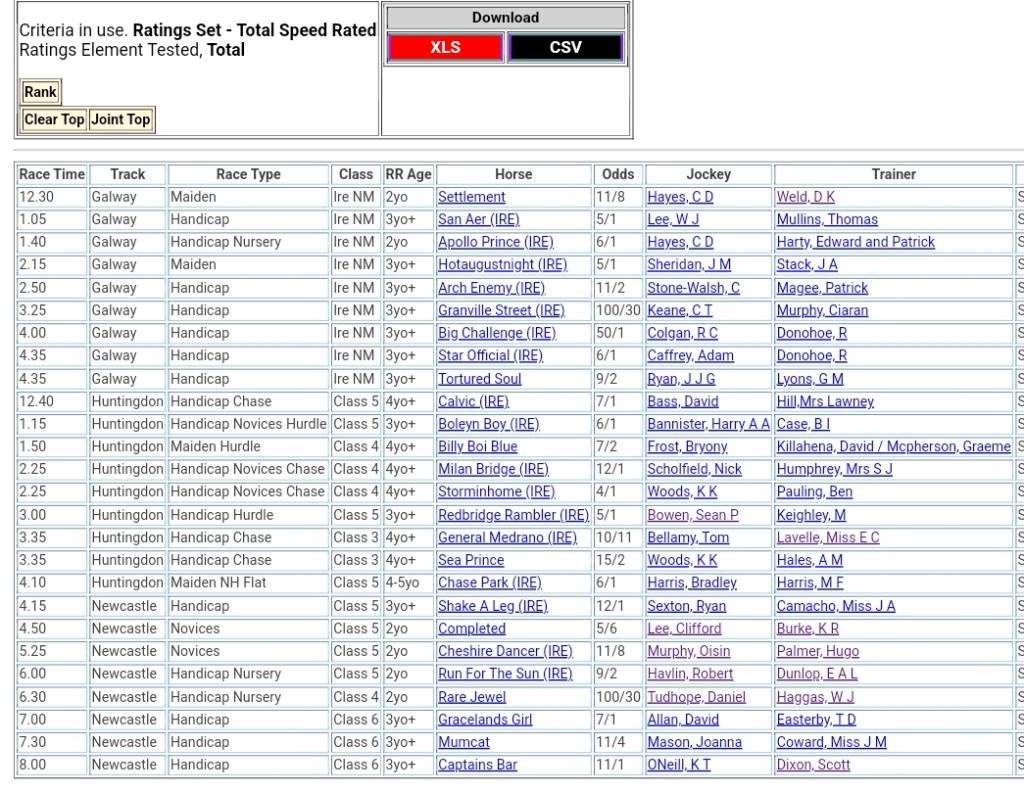
Task: View jockey Frost, Bryony profile
Action: (687, 447)
